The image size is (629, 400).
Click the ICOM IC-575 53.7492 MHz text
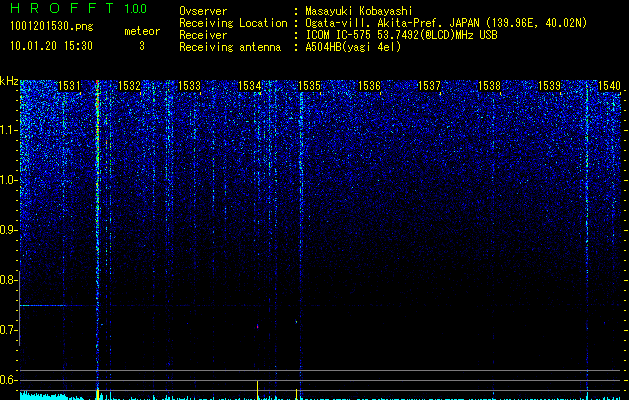(x=401, y=35)
